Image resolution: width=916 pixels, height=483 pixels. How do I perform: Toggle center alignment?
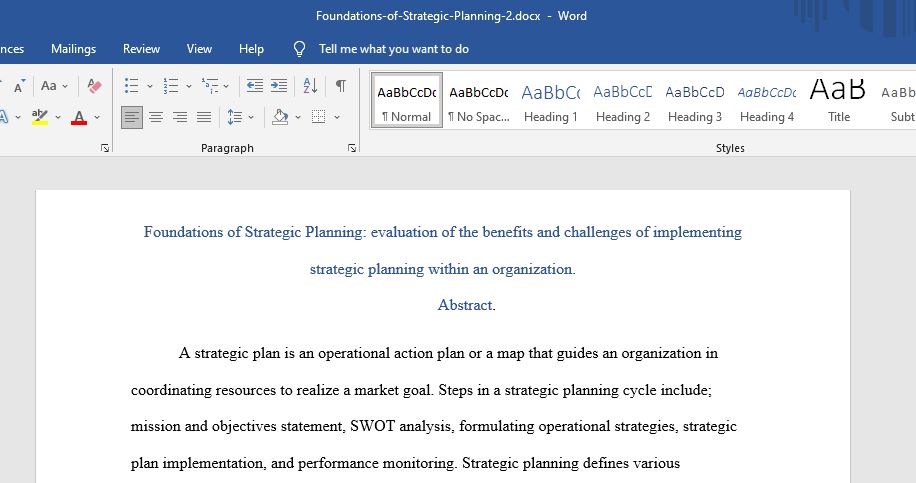click(x=155, y=117)
